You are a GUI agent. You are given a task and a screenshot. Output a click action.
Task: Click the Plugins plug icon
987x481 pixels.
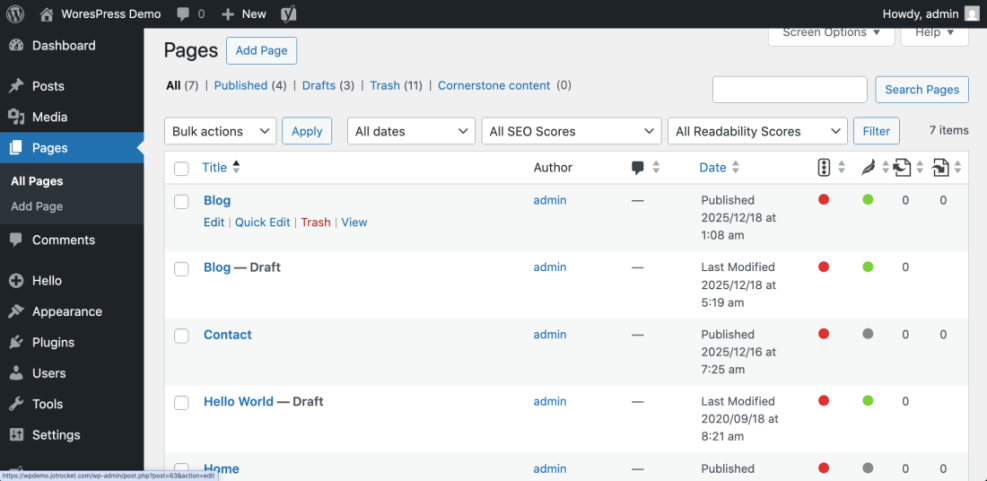point(16,342)
